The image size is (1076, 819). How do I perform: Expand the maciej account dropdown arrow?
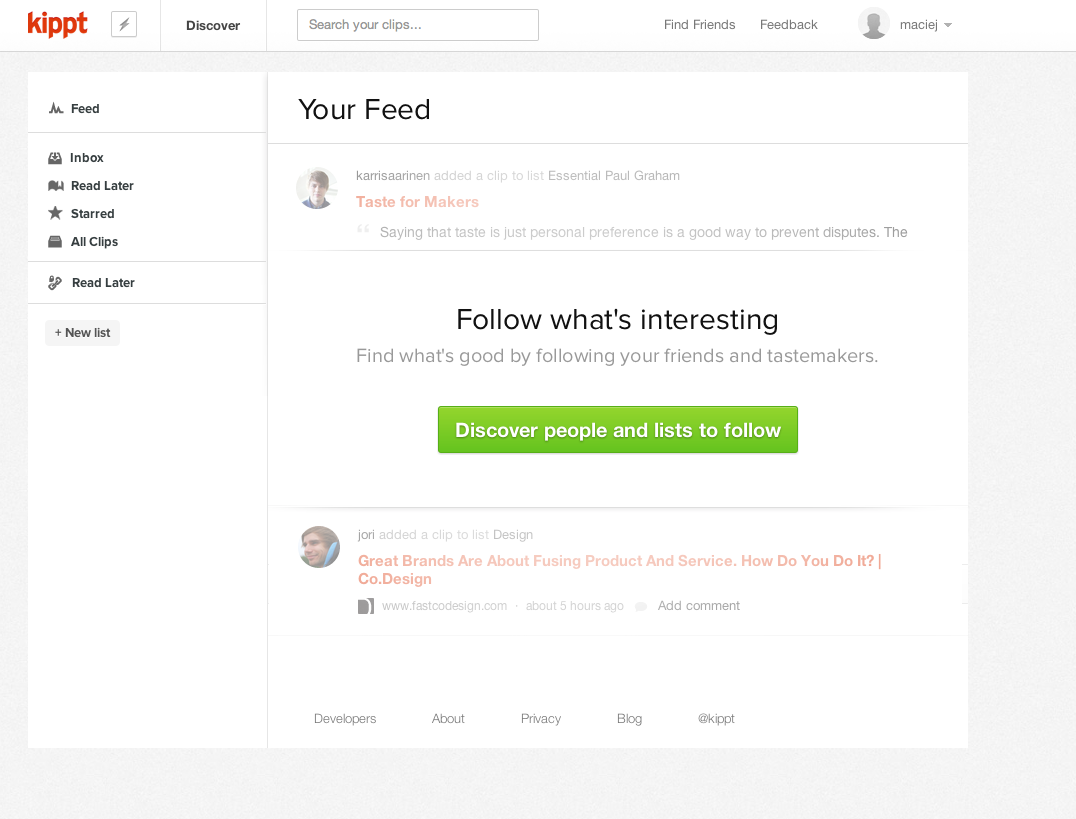coord(948,25)
